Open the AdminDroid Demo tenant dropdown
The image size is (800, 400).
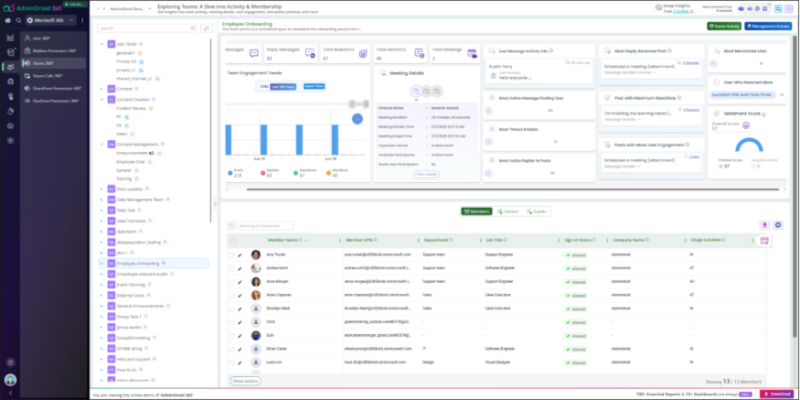(130, 9)
